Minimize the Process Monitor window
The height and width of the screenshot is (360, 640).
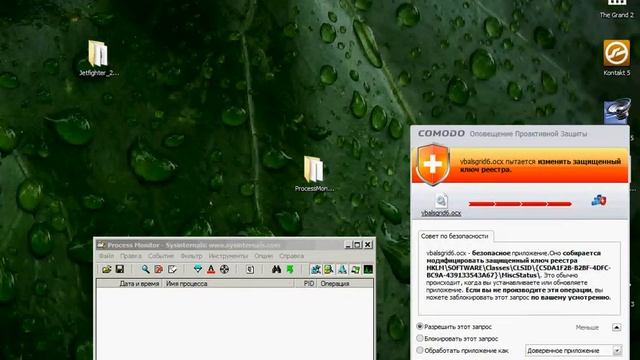click(348, 245)
